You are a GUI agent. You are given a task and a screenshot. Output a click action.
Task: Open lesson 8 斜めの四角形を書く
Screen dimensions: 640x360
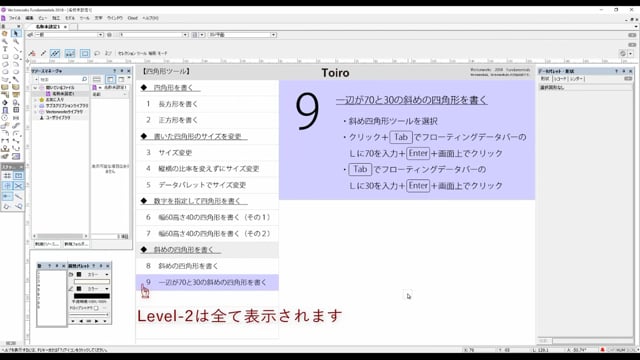point(207,266)
